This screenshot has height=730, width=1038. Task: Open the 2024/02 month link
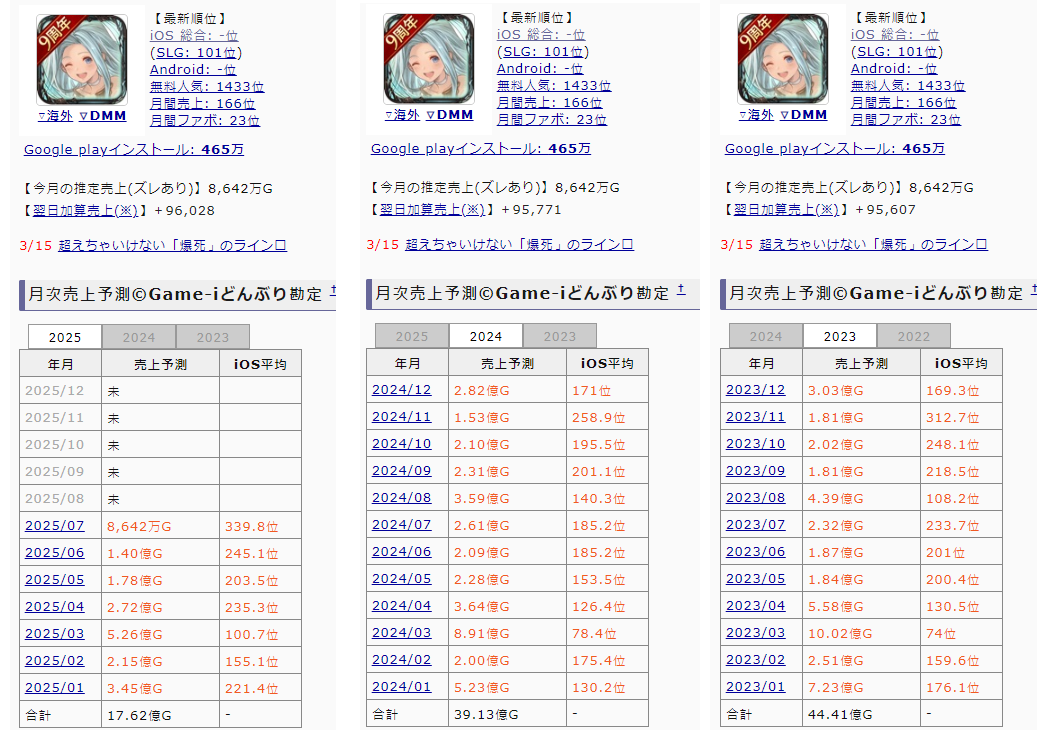coord(401,661)
